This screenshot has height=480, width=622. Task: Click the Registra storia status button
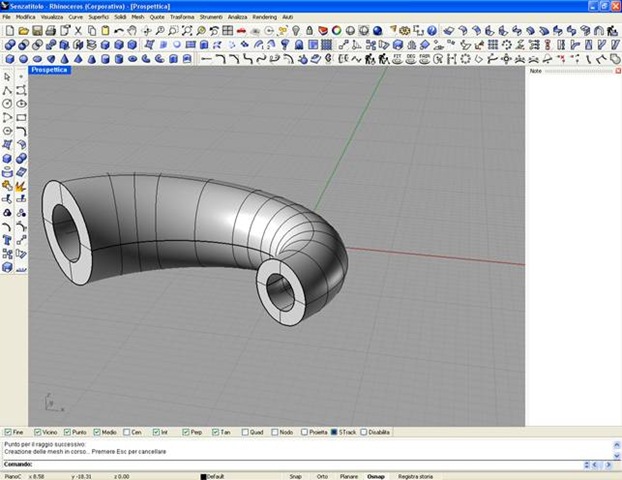click(415, 476)
